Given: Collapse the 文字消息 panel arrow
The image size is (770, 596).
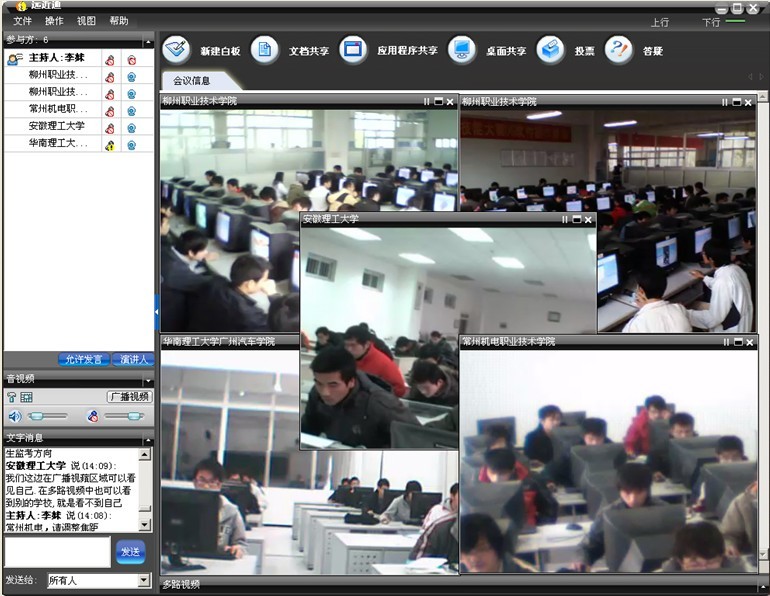Looking at the screenshot, I should (148, 437).
